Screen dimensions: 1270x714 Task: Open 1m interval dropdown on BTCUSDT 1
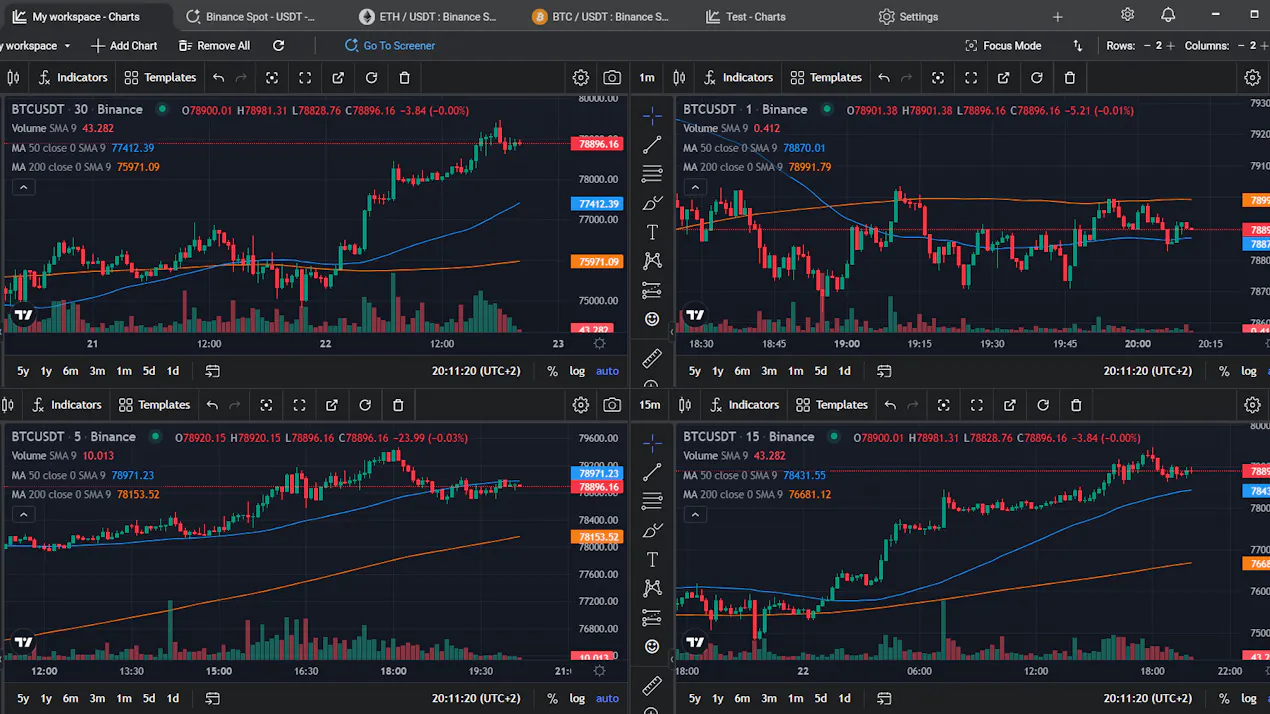click(647, 77)
